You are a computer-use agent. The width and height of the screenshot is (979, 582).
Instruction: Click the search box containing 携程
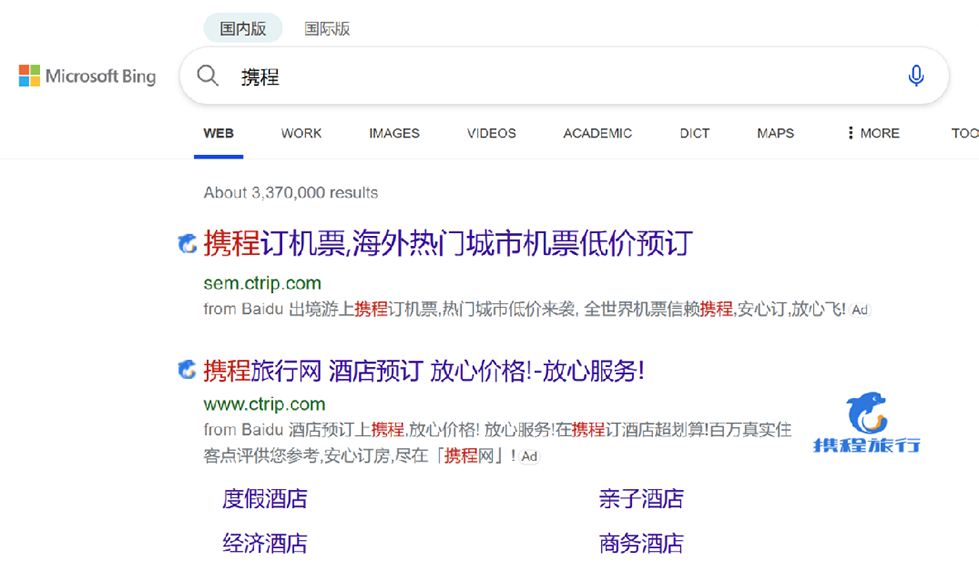560,77
